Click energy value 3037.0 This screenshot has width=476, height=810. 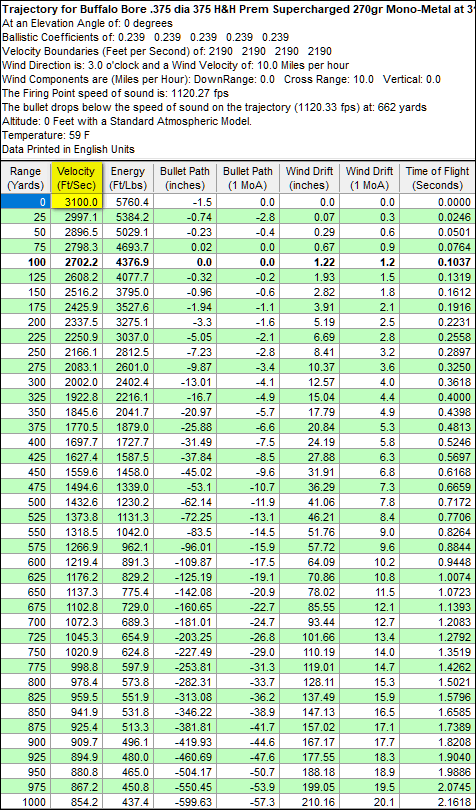tap(128, 337)
